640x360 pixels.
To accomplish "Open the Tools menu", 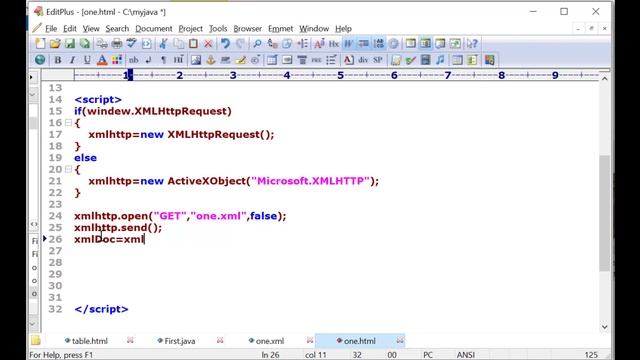I will (218, 29).
